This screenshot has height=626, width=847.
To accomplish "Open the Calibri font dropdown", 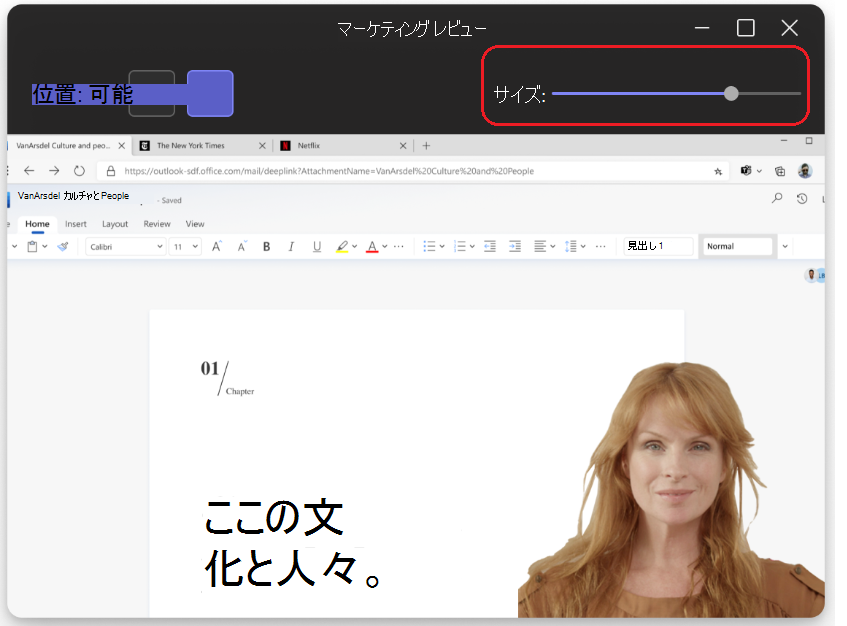I will (x=125, y=247).
